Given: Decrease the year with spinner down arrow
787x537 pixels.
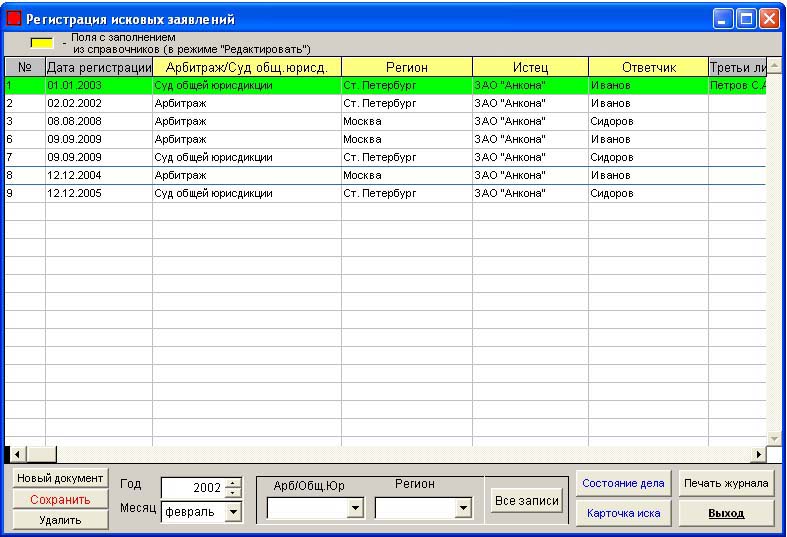Looking at the screenshot, I should [232, 493].
